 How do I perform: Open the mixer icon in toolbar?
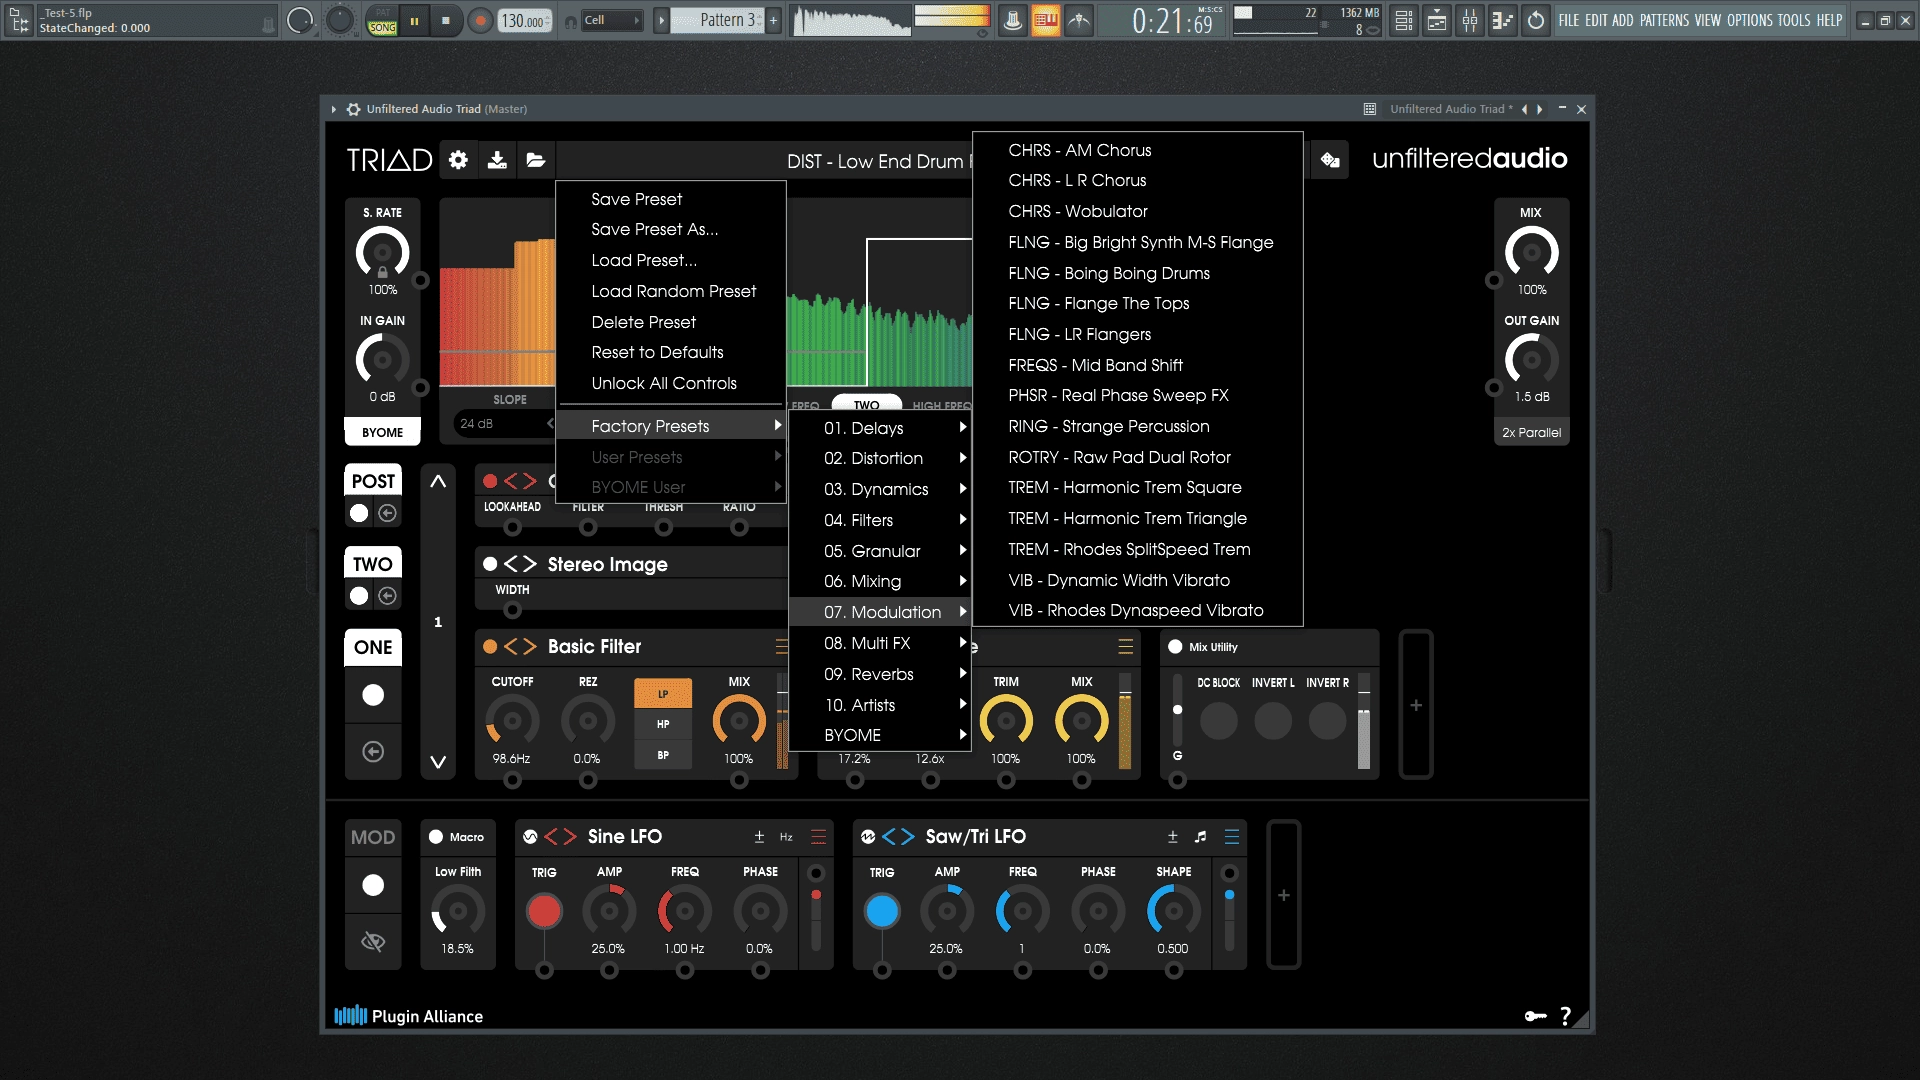click(x=1470, y=20)
